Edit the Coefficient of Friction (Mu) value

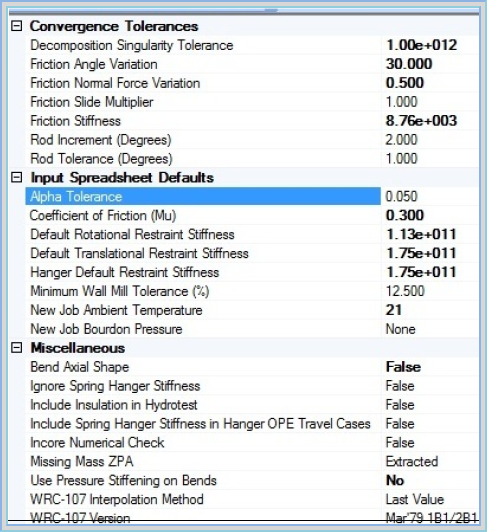coord(430,215)
